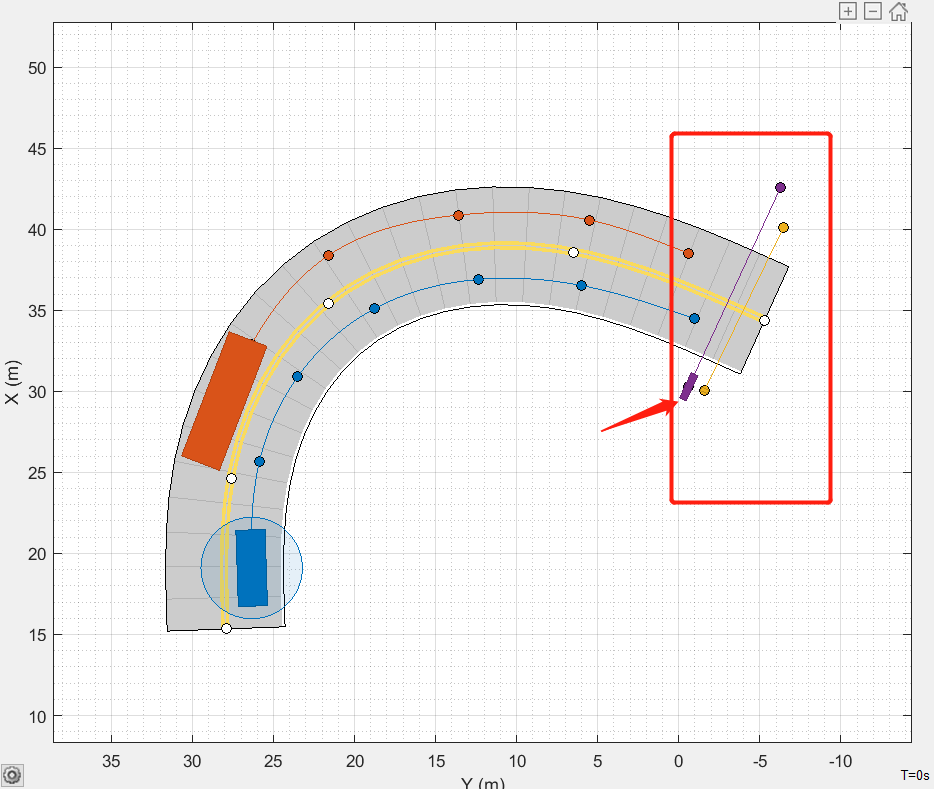Click the -5 tick label

coord(759,761)
